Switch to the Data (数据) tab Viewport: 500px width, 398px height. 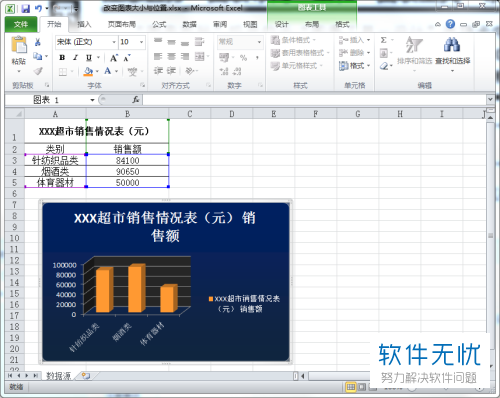(189, 24)
